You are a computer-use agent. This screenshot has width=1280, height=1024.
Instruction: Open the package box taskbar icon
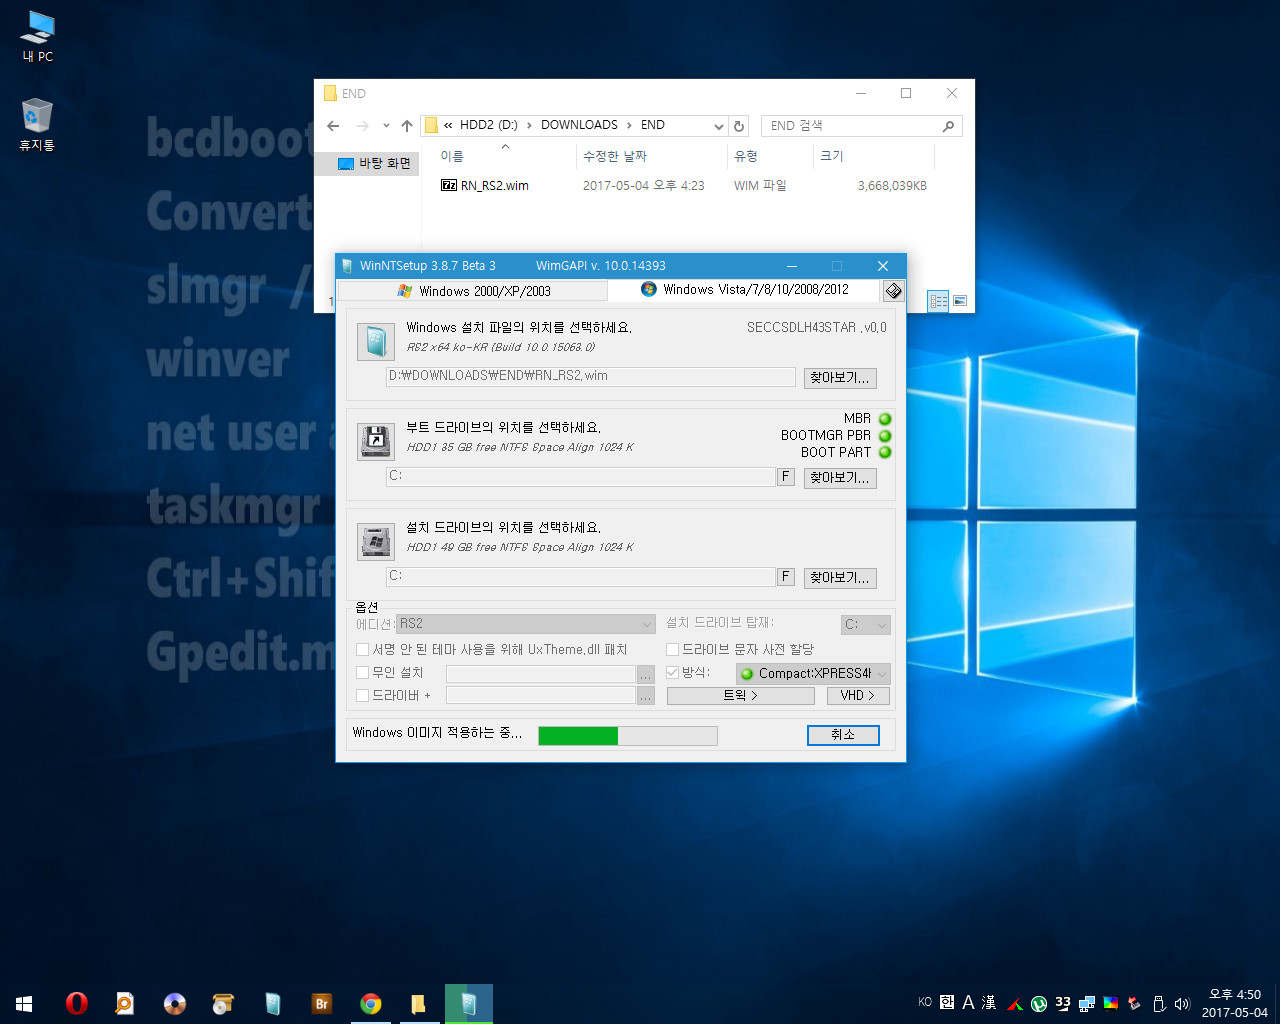[x=223, y=1003]
